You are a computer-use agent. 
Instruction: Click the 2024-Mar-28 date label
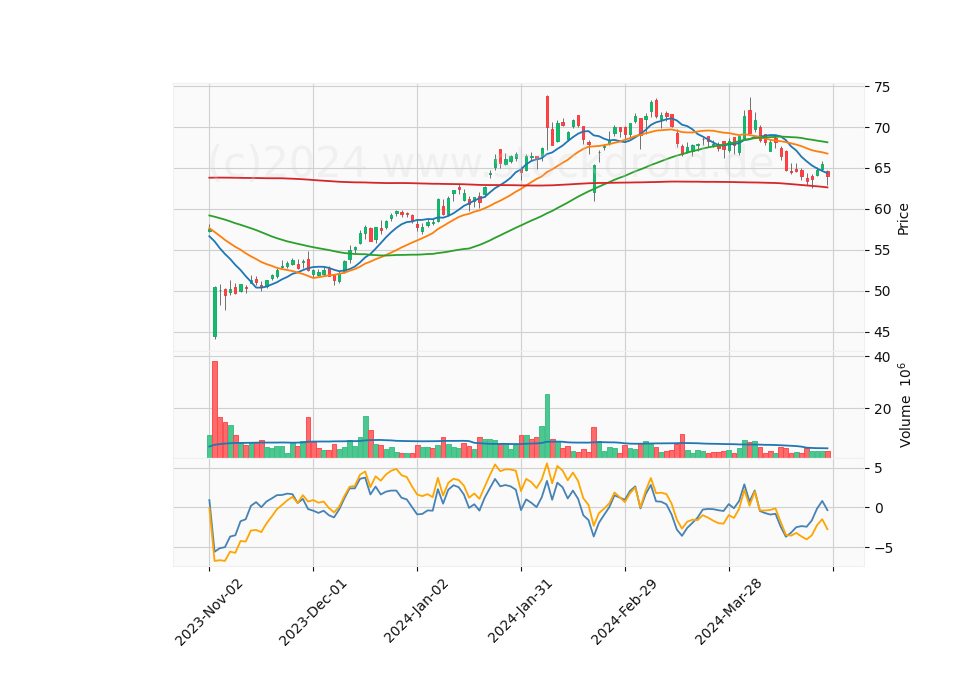[729, 612]
